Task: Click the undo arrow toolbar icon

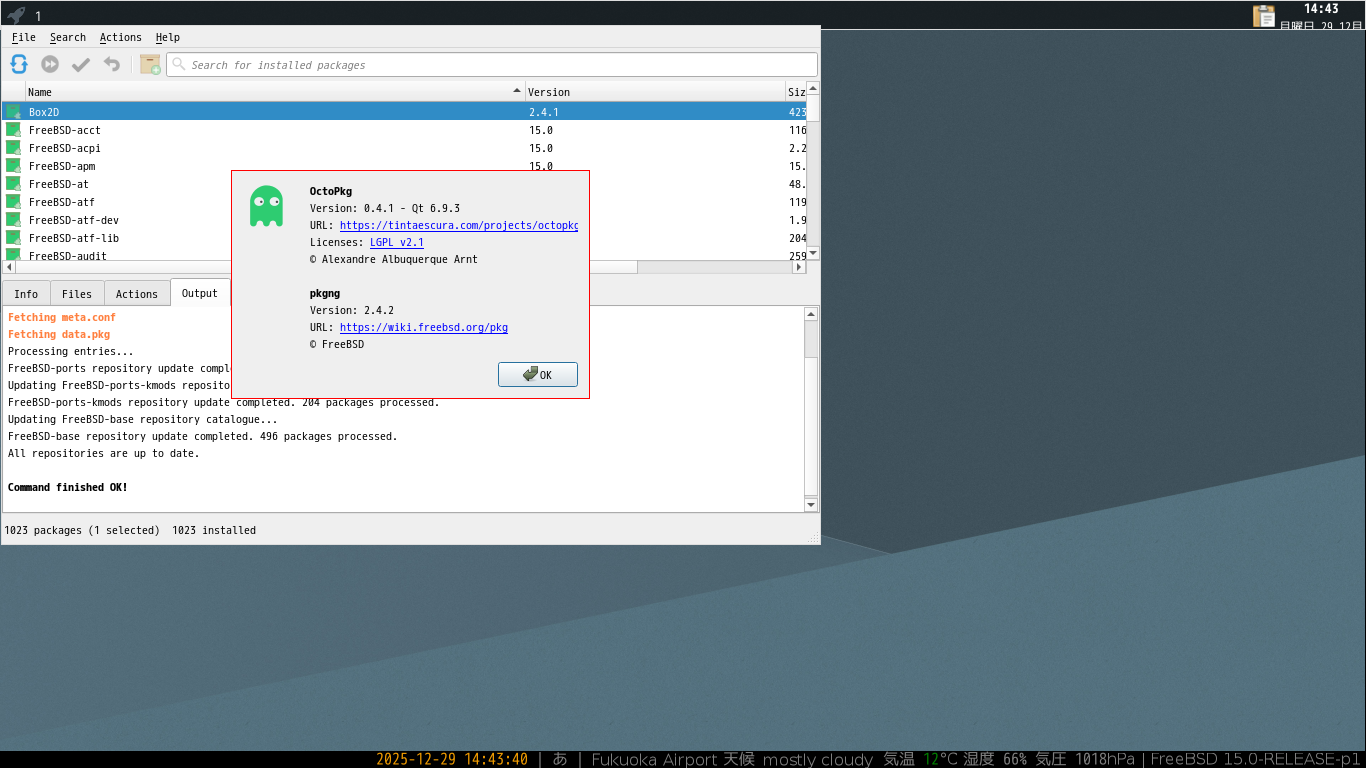Action: tap(112, 64)
